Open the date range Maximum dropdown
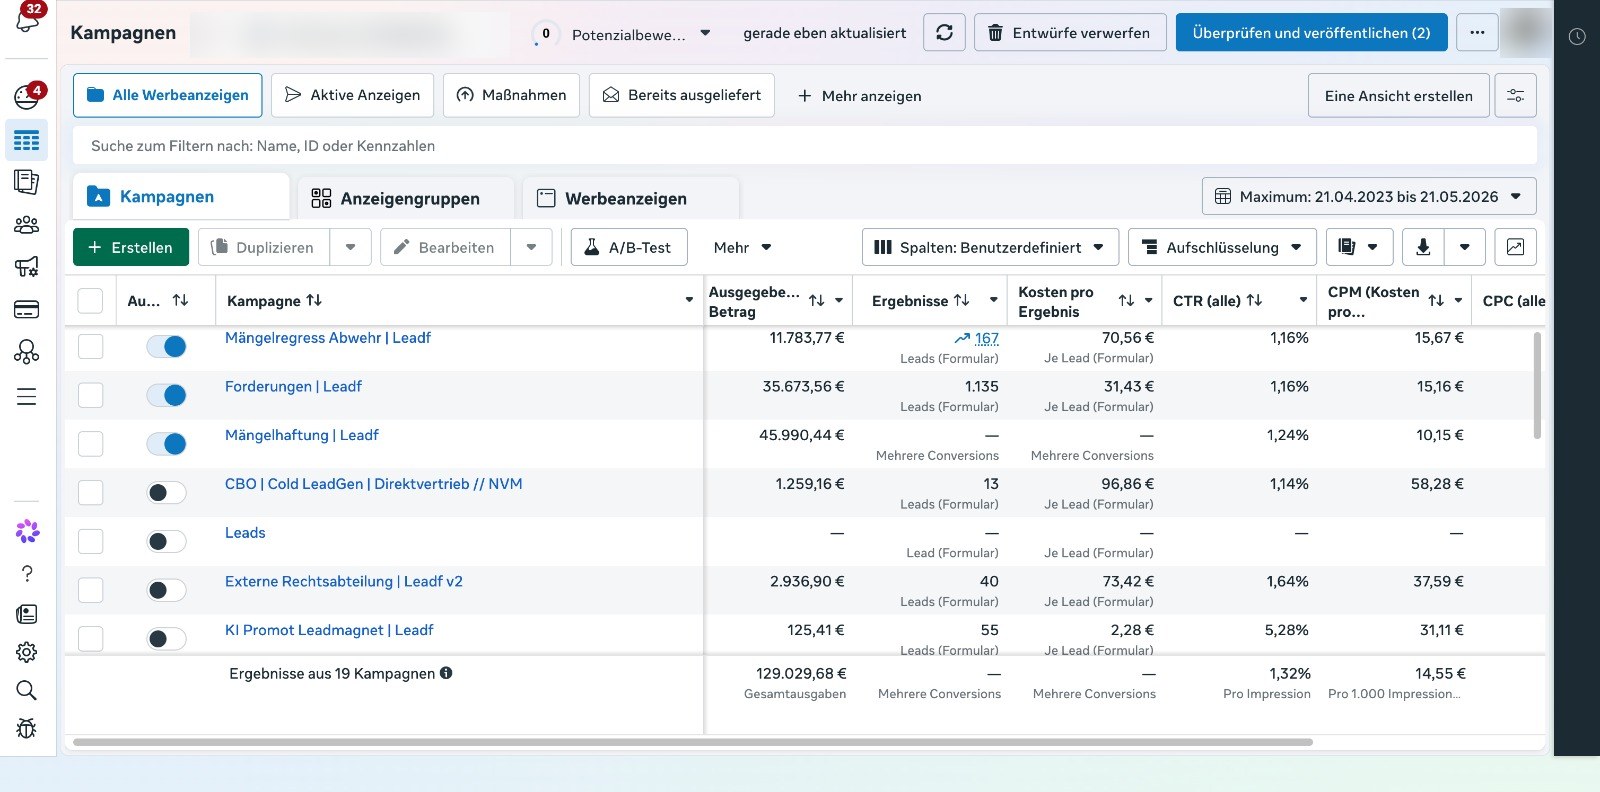This screenshot has width=1600, height=792. pos(1369,196)
